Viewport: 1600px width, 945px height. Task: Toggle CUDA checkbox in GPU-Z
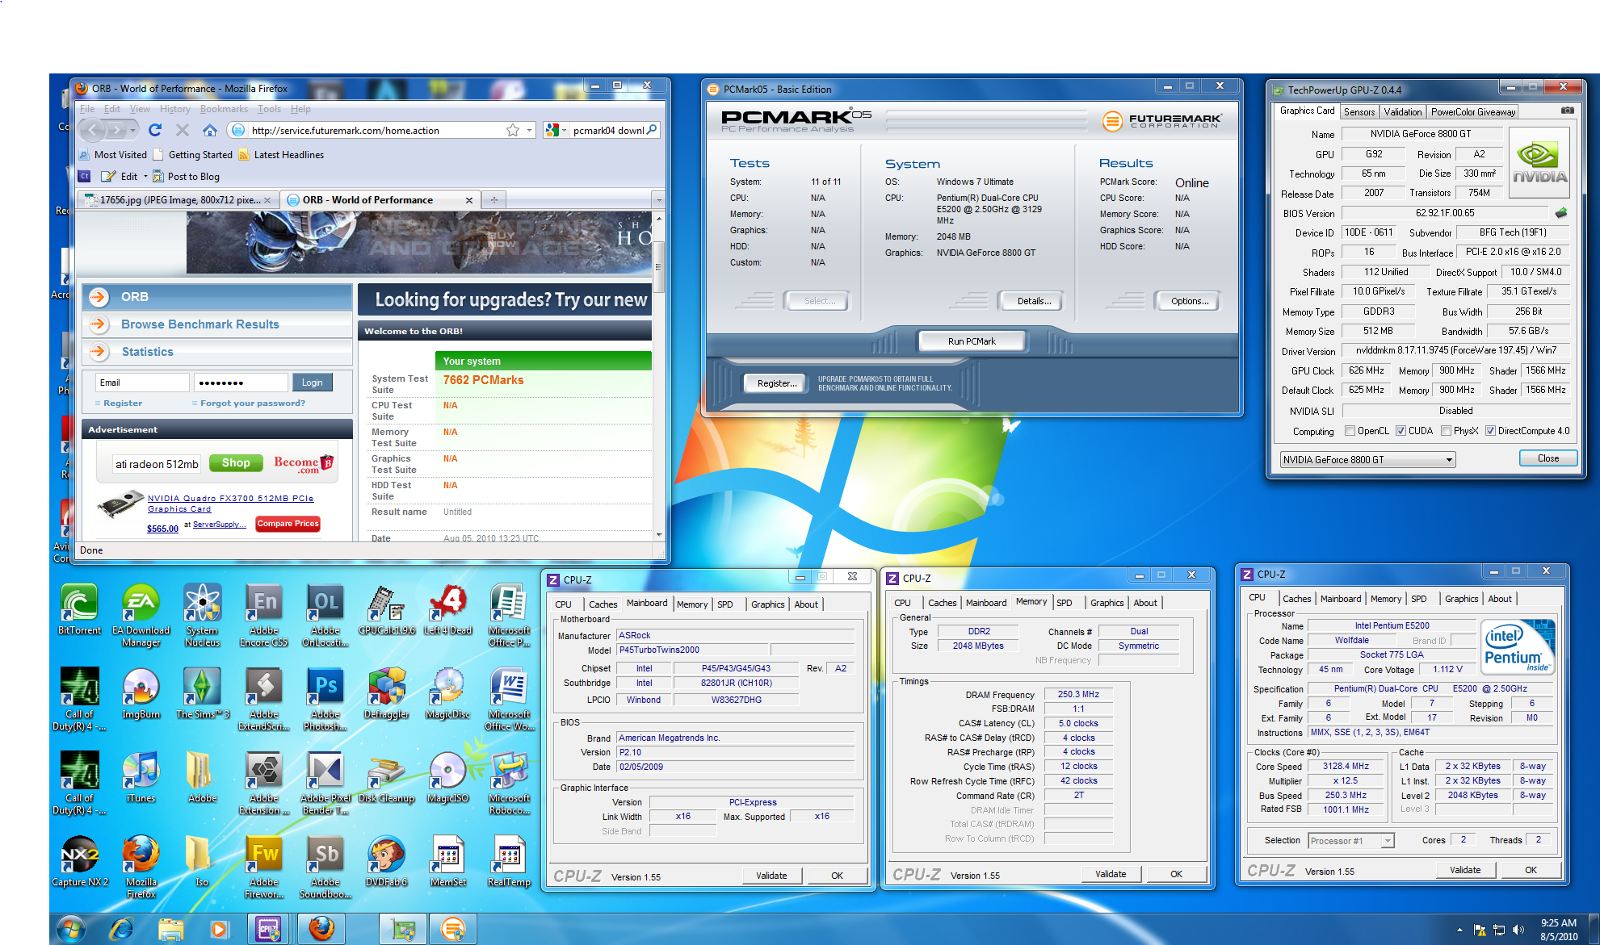pos(1401,431)
